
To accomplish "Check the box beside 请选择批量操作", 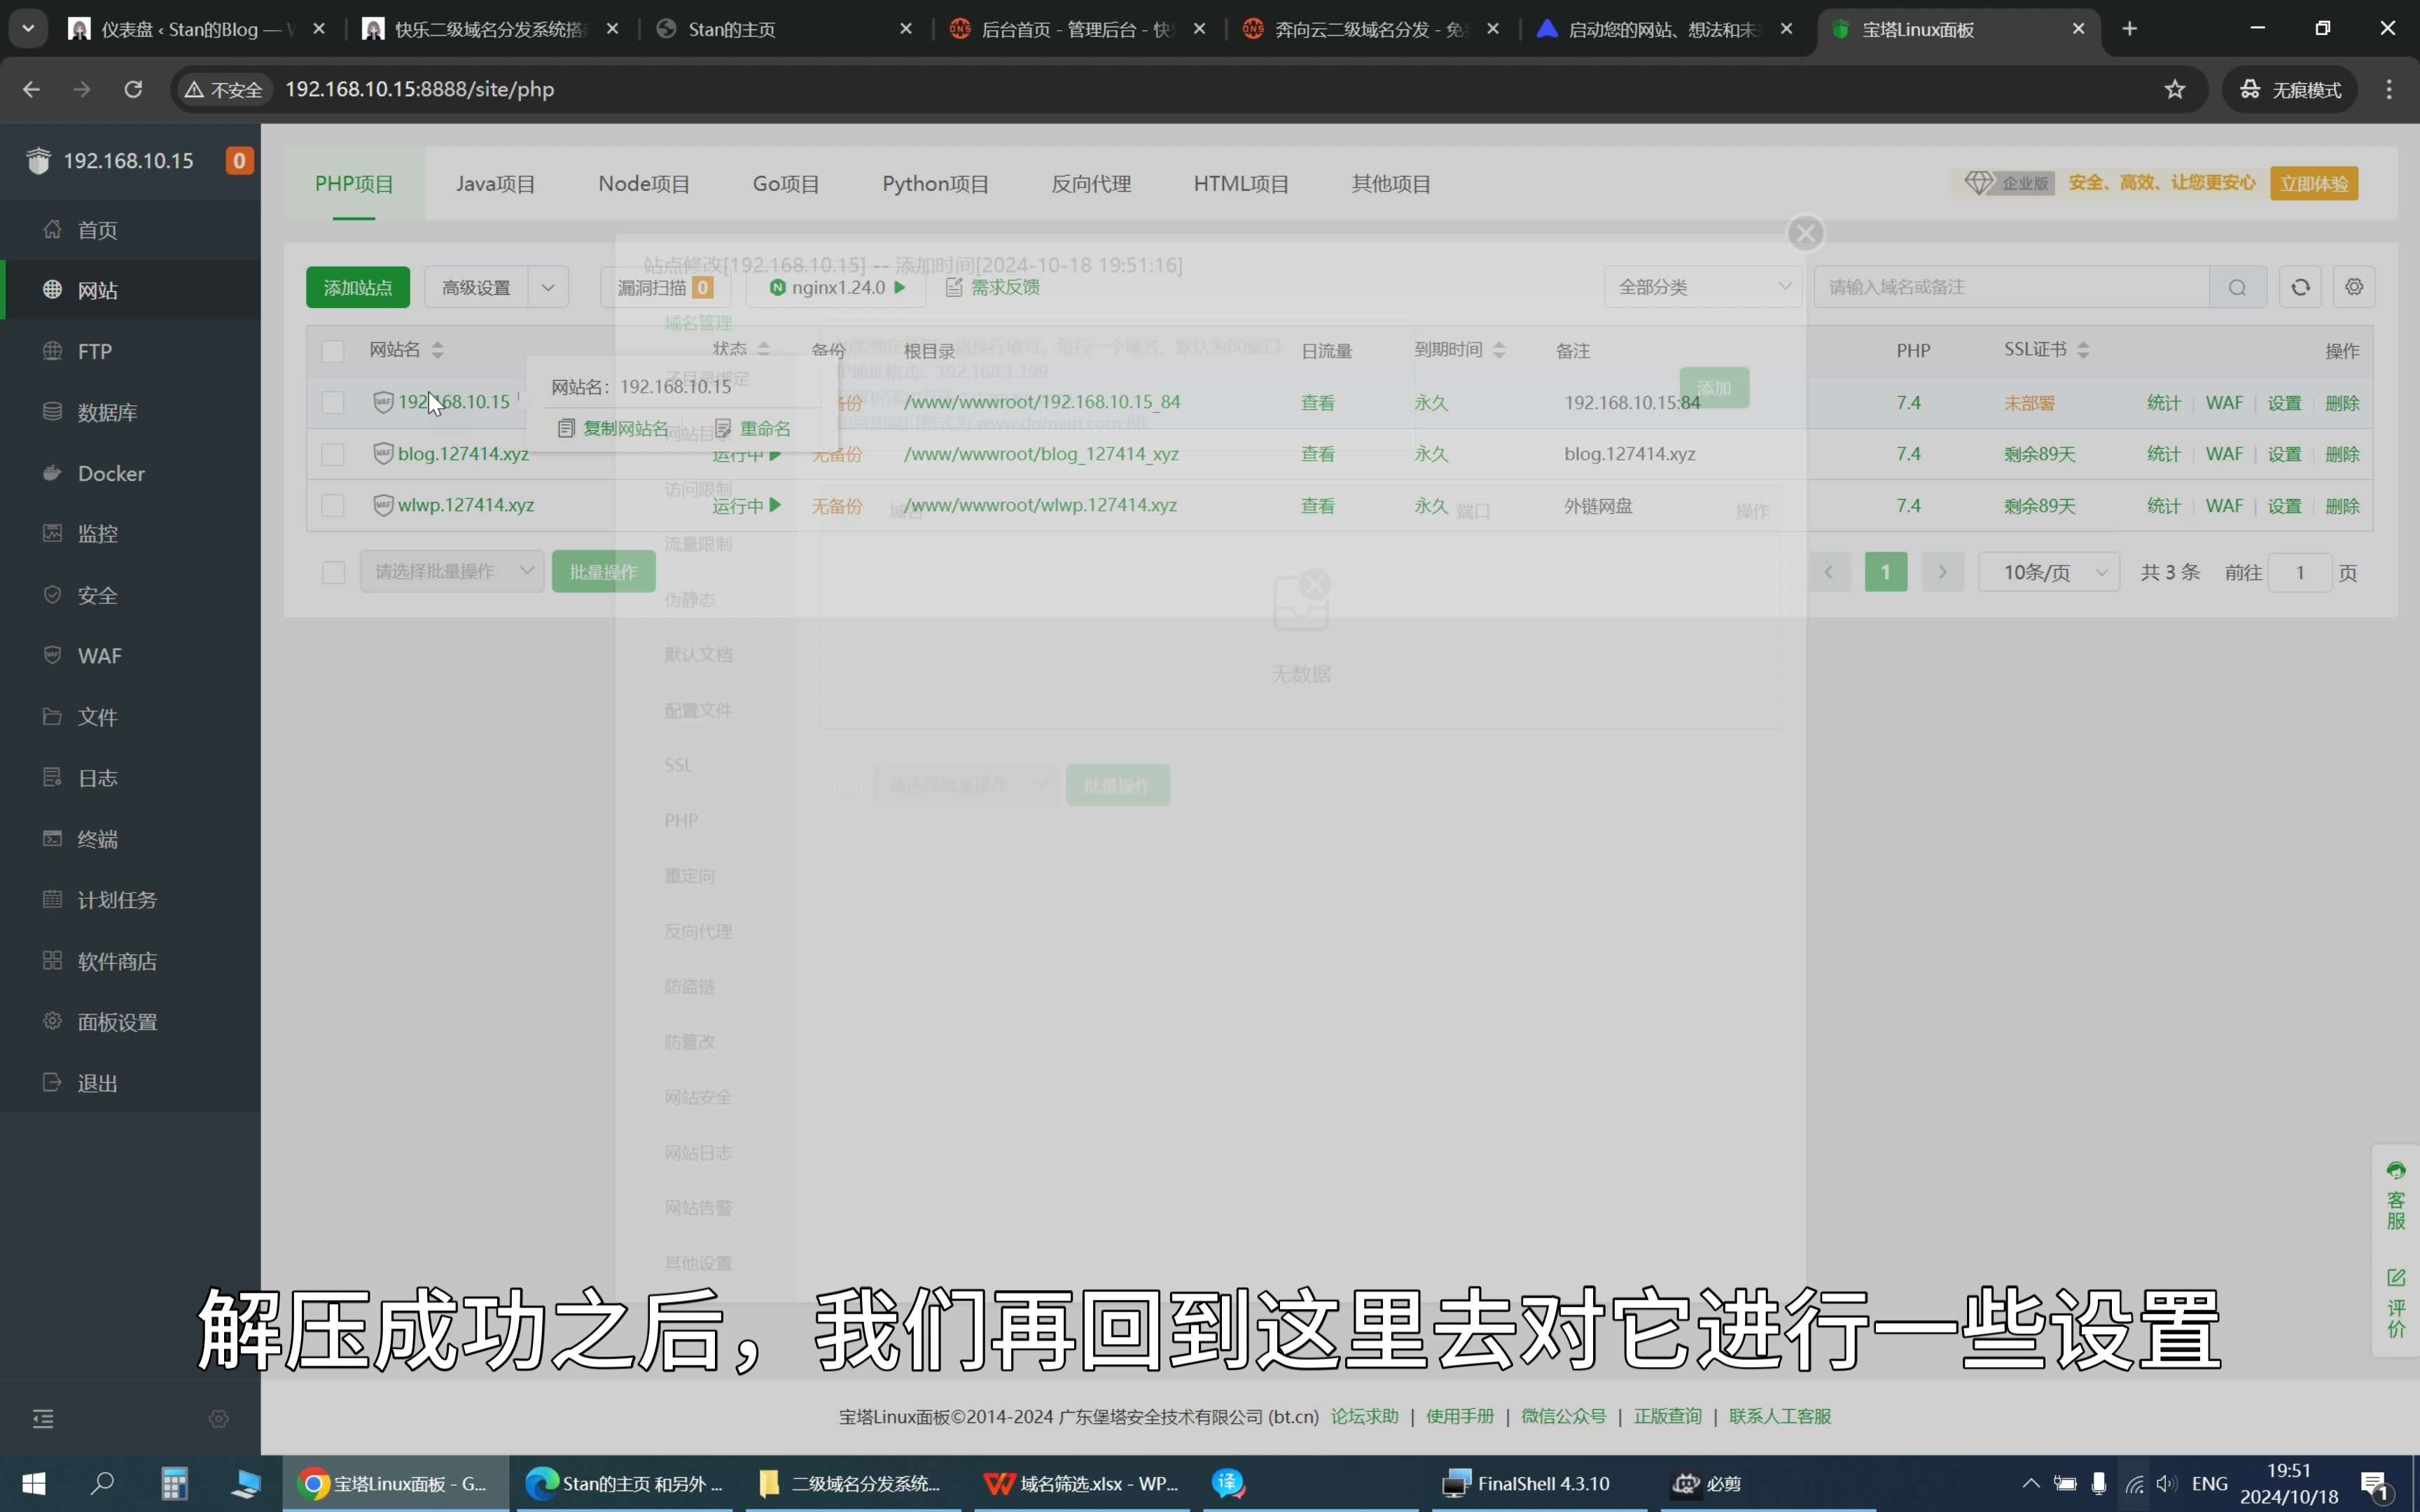I will tap(333, 572).
